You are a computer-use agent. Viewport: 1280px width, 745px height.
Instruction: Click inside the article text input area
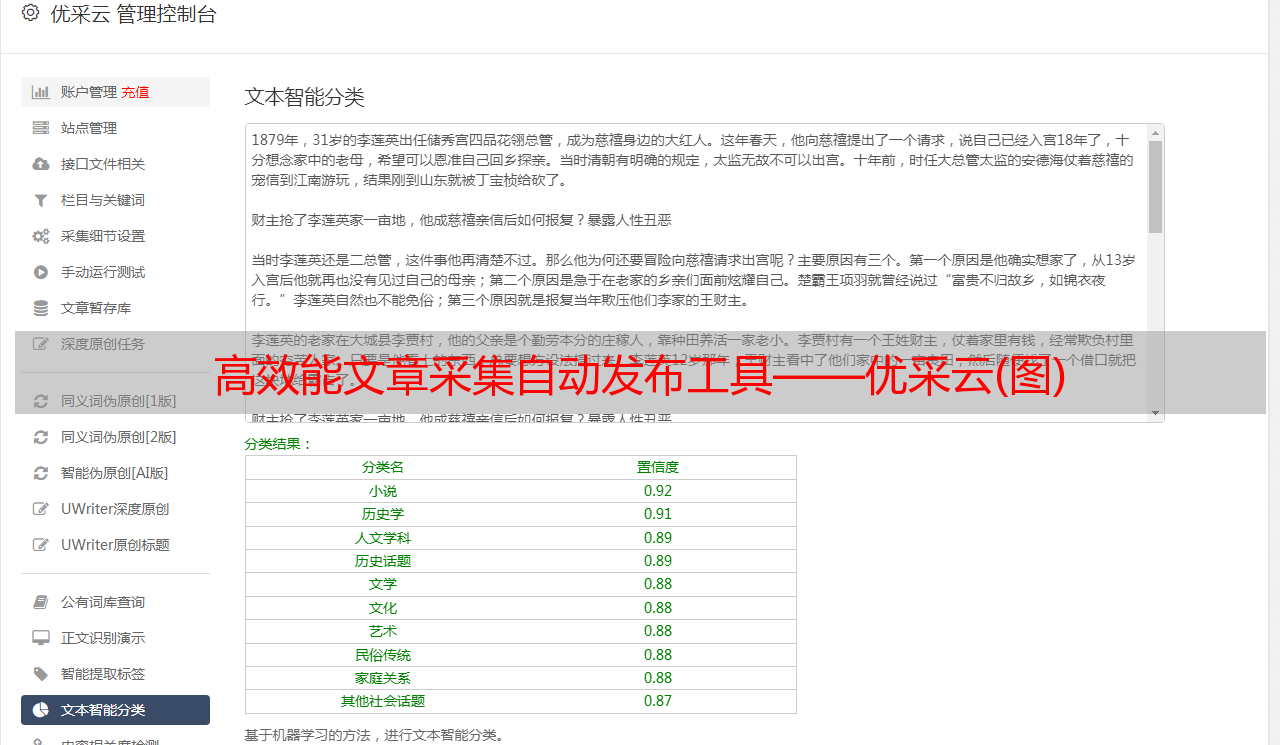pyautogui.click(x=696, y=272)
